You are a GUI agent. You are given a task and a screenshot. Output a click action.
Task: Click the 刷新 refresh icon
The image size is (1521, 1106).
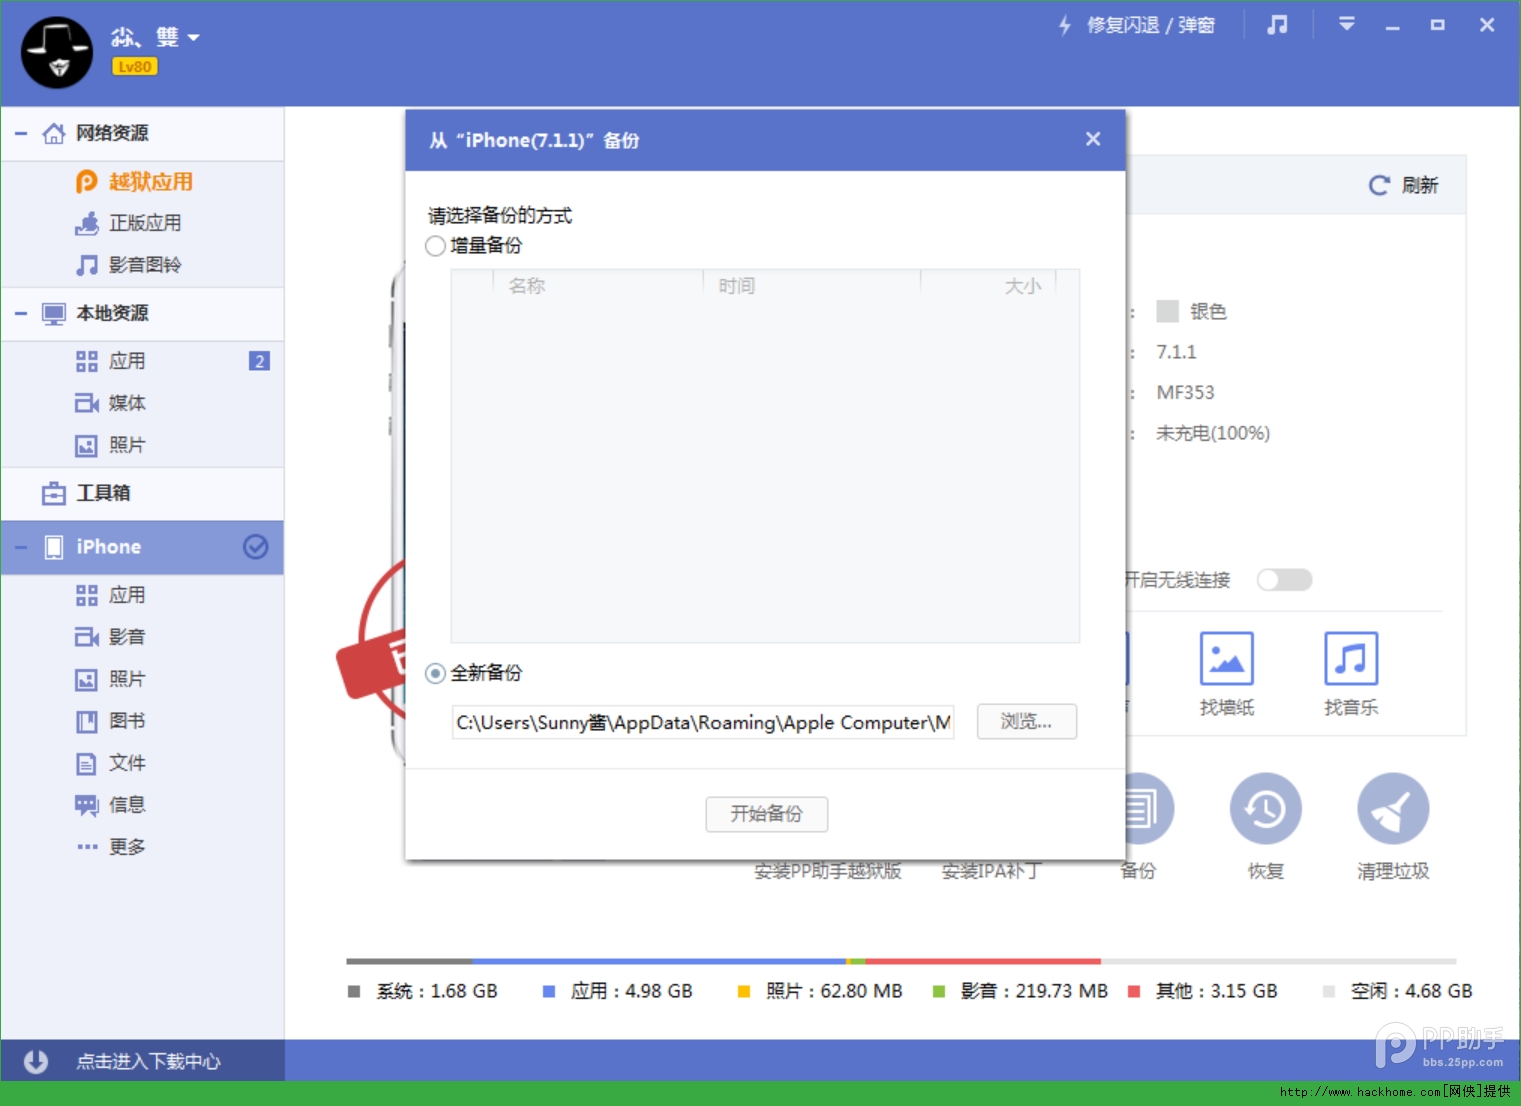[1379, 185]
